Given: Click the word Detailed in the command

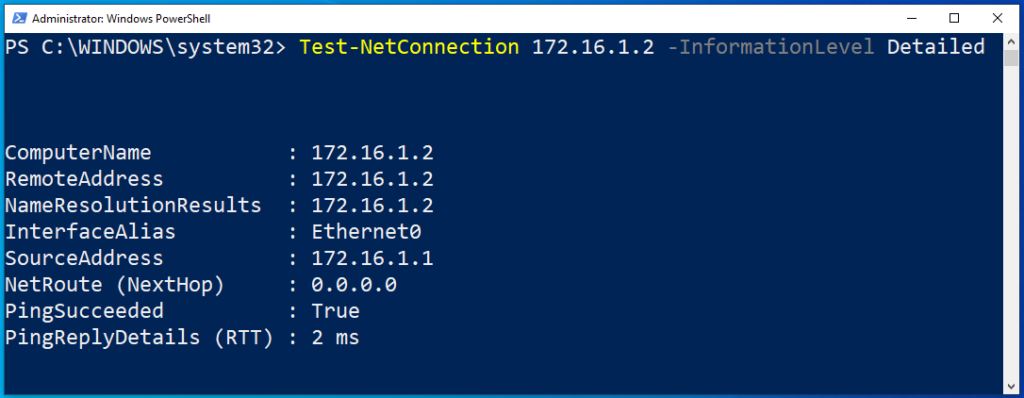Looking at the screenshot, I should [936, 47].
